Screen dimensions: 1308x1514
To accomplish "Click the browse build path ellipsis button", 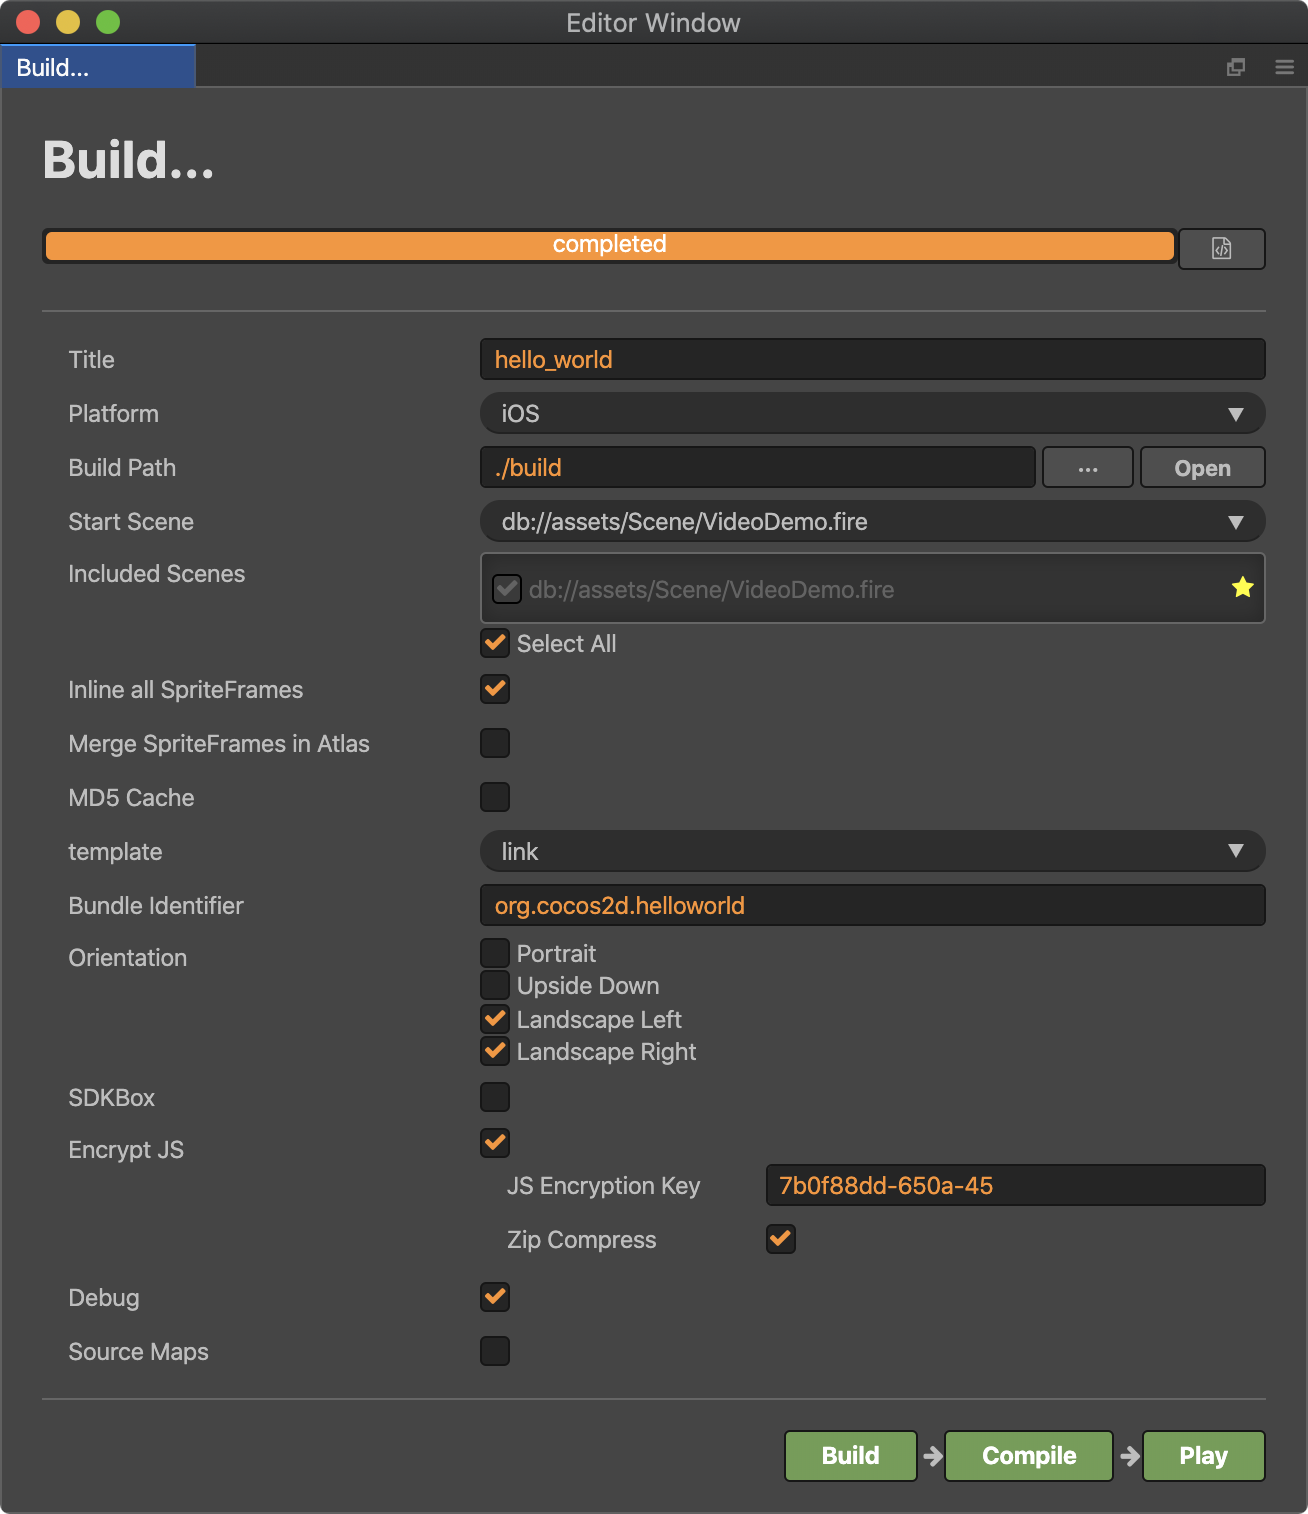I will pos(1087,468).
